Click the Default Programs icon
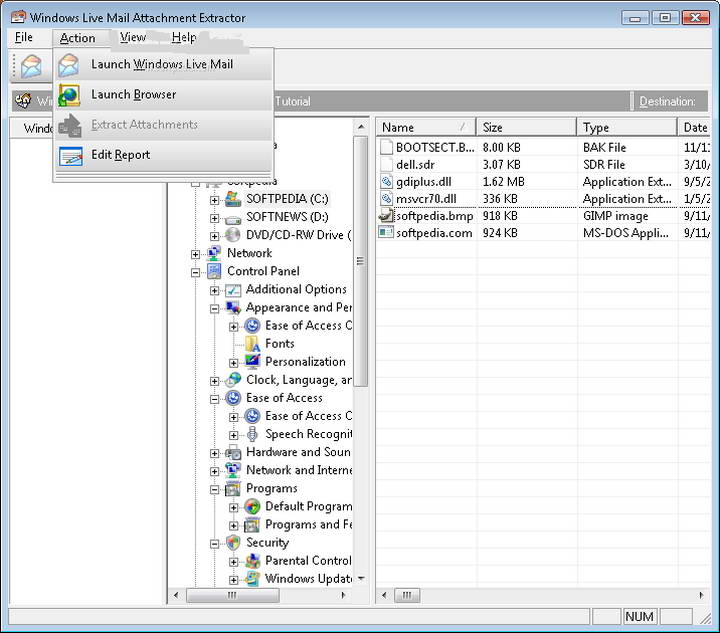This screenshot has width=720, height=633. point(252,507)
